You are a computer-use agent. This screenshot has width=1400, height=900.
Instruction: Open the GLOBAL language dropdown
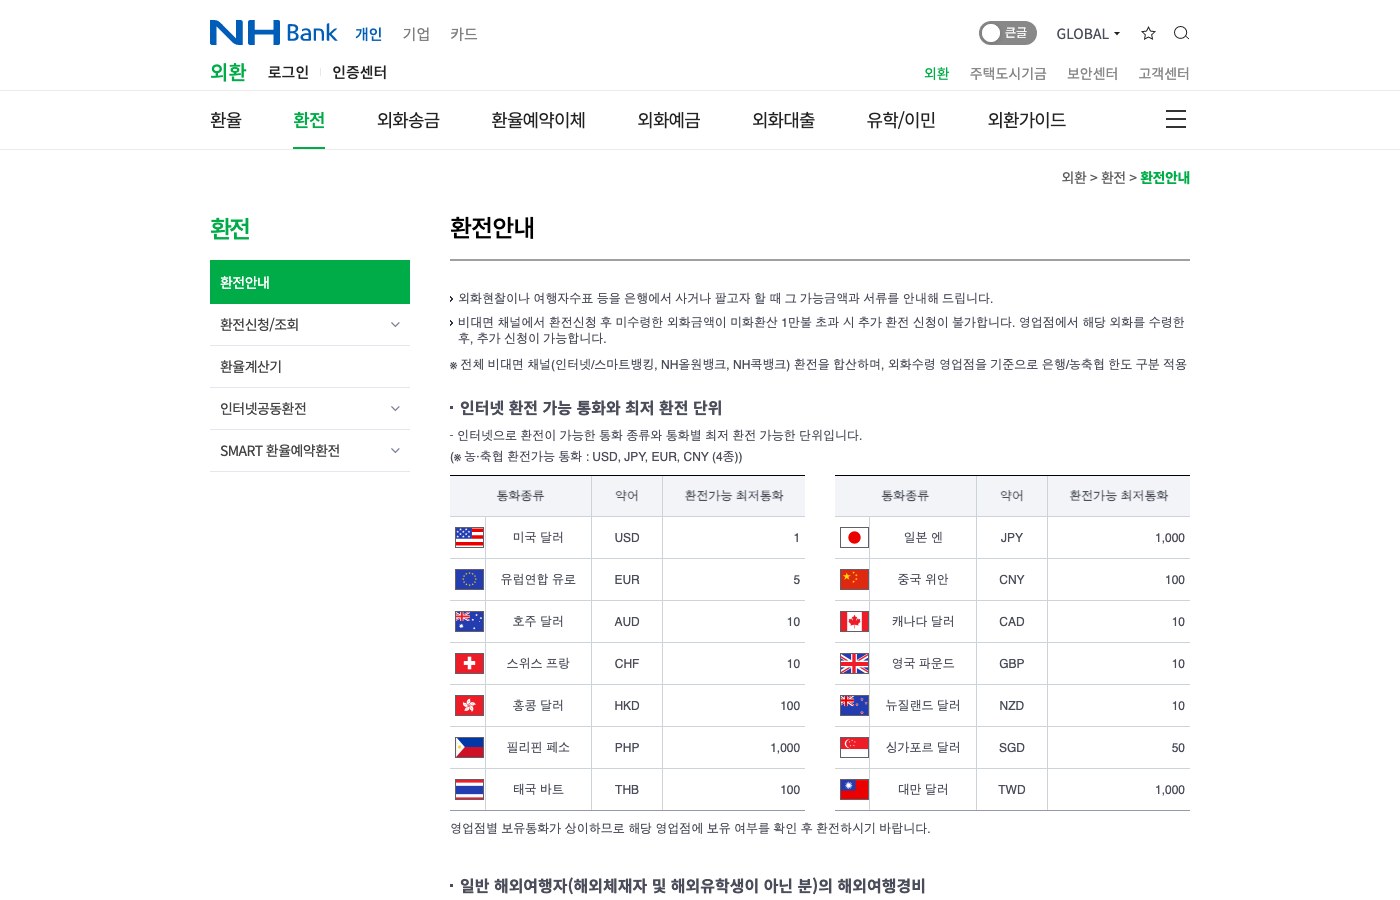(1088, 34)
